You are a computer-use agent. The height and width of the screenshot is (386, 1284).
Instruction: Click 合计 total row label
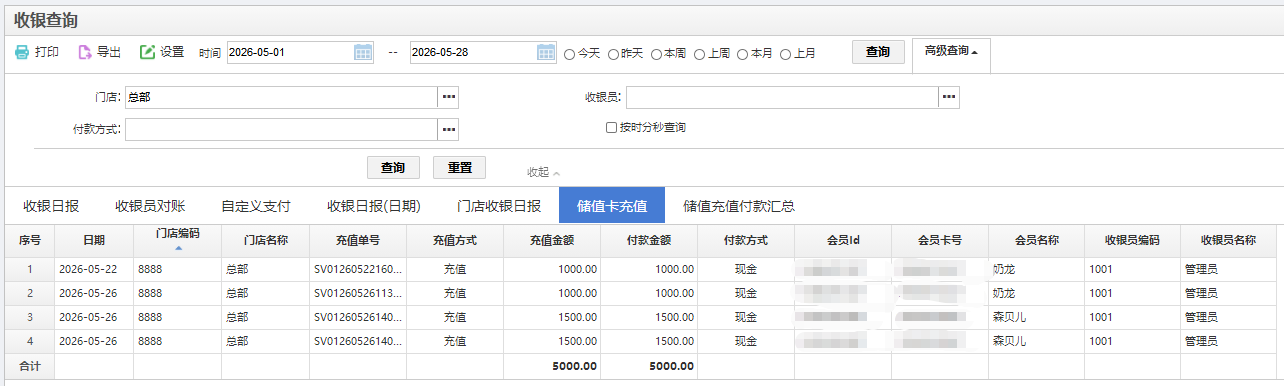pos(29,366)
